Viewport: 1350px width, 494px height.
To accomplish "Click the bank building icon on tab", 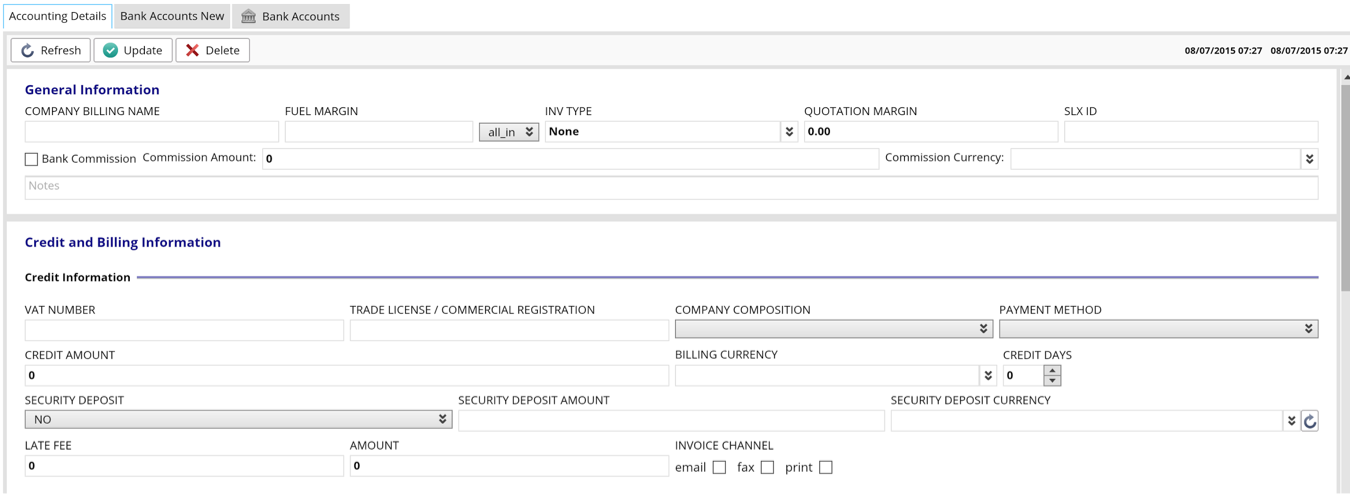I will pyautogui.click(x=249, y=16).
